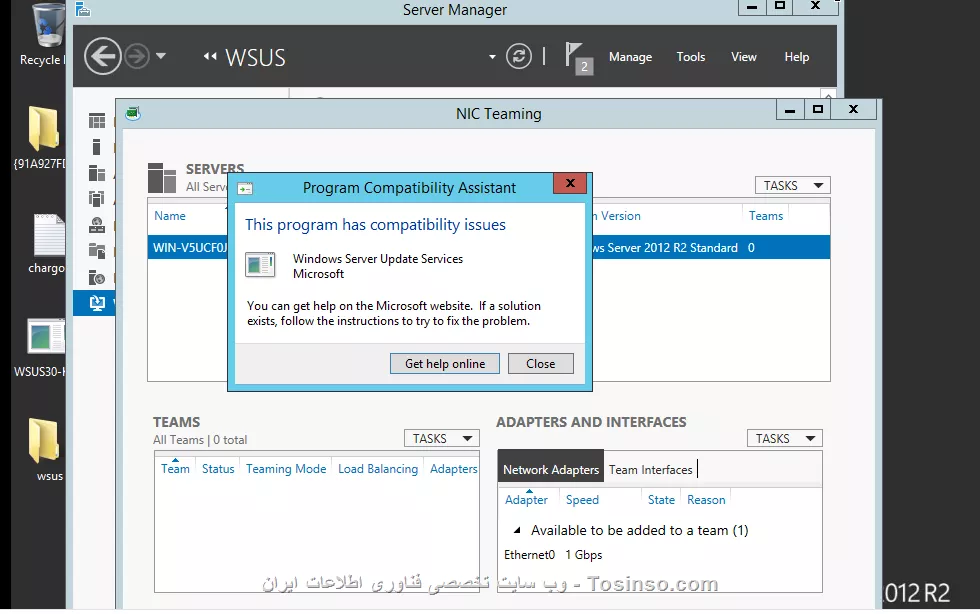Select Local Server icon in sidebar
The width and height of the screenshot is (980, 614).
click(96, 147)
